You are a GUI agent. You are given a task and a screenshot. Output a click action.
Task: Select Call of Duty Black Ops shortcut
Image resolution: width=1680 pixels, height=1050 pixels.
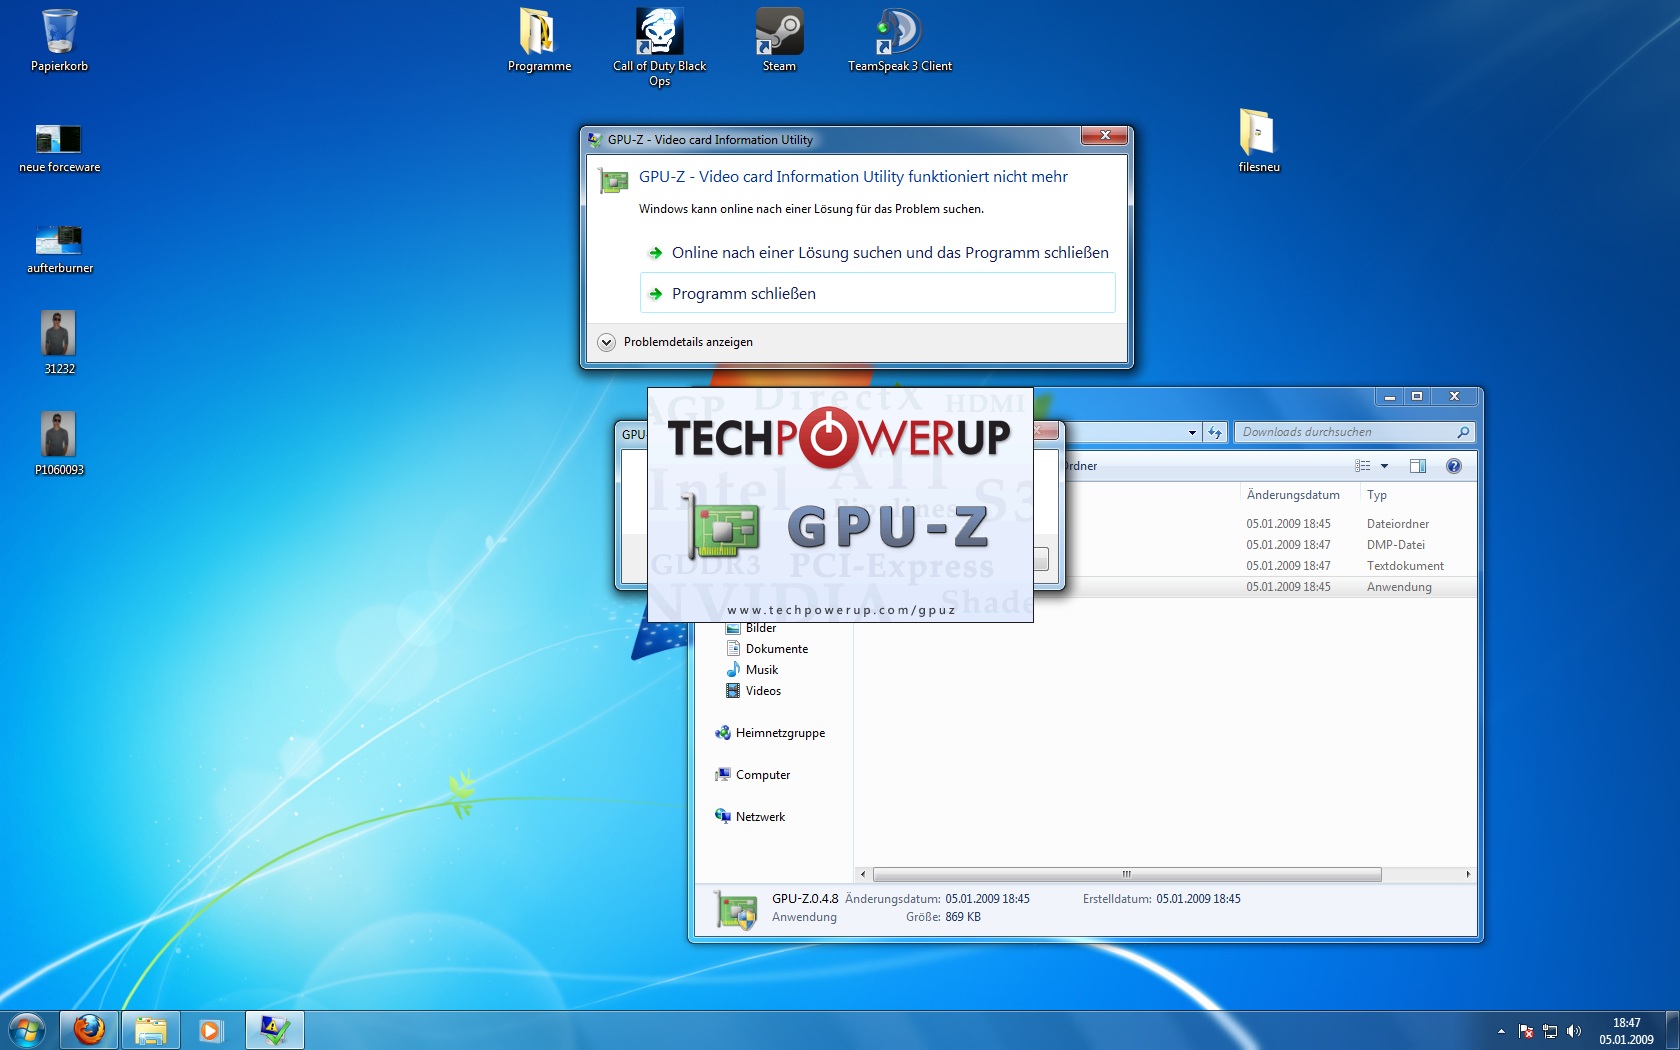pos(659,47)
